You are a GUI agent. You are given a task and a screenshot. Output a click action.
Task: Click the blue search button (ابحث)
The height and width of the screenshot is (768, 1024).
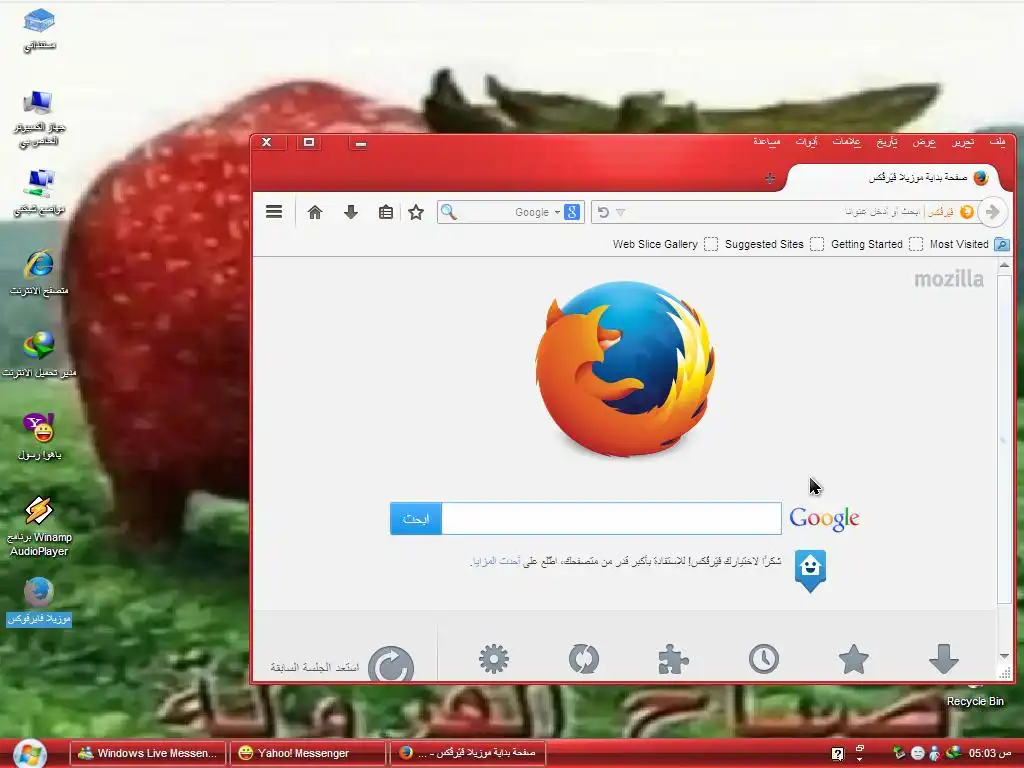[x=416, y=519]
